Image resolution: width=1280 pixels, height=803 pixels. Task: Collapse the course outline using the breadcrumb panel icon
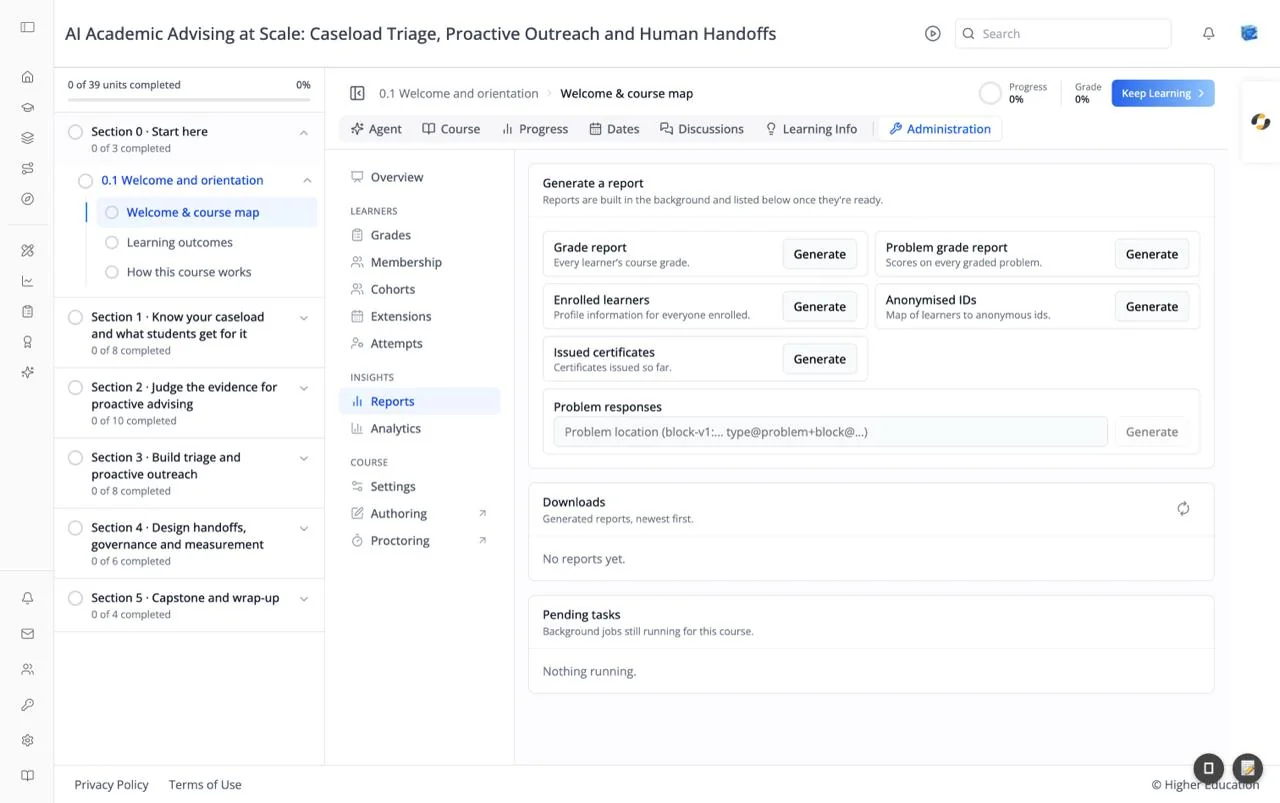coord(357,93)
